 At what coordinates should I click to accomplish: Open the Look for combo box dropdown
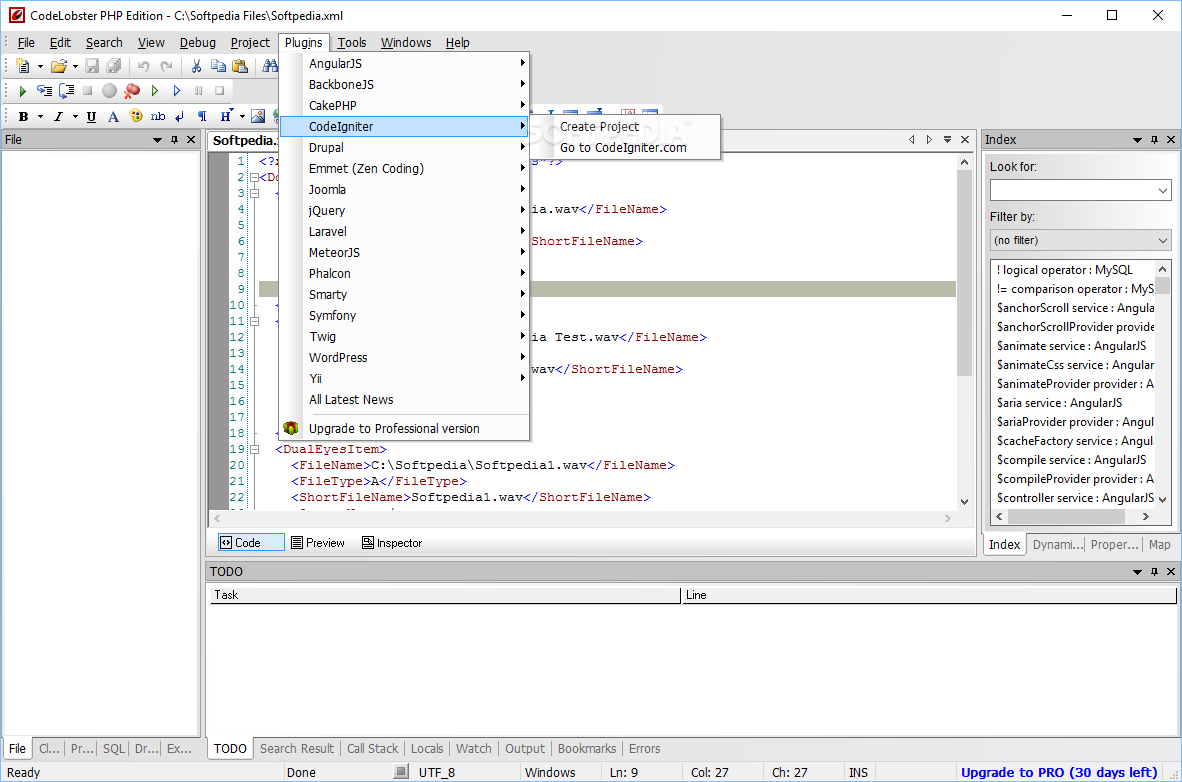click(1162, 191)
